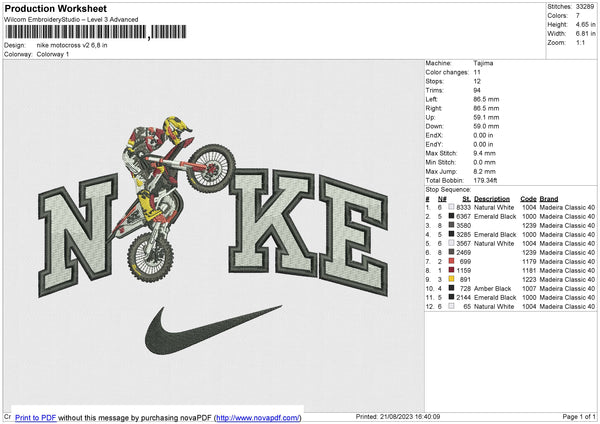Click the Nike swoosh in the design preview
Image resolution: width=600 pixels, height=424 pixels.
click(213, 330)
